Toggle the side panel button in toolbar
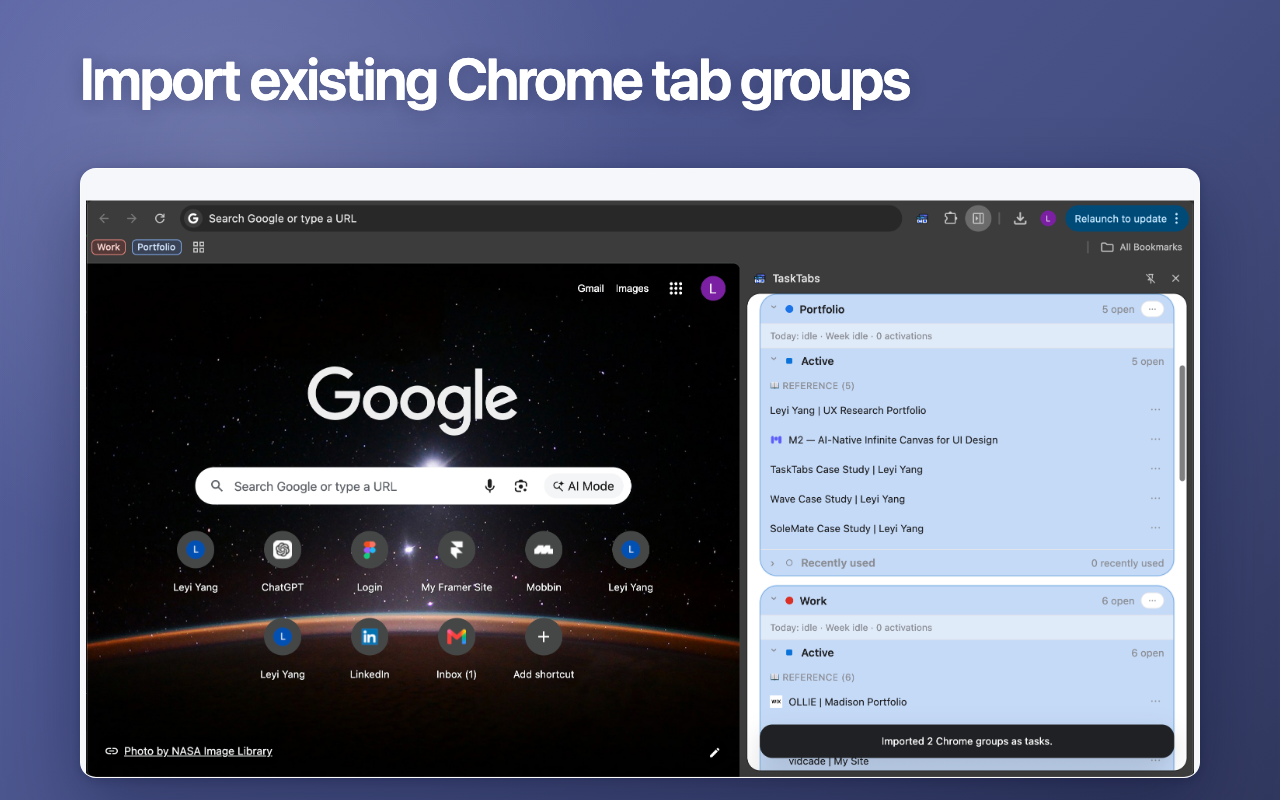This screenshot has width=1280, height=800. point(978,218)
